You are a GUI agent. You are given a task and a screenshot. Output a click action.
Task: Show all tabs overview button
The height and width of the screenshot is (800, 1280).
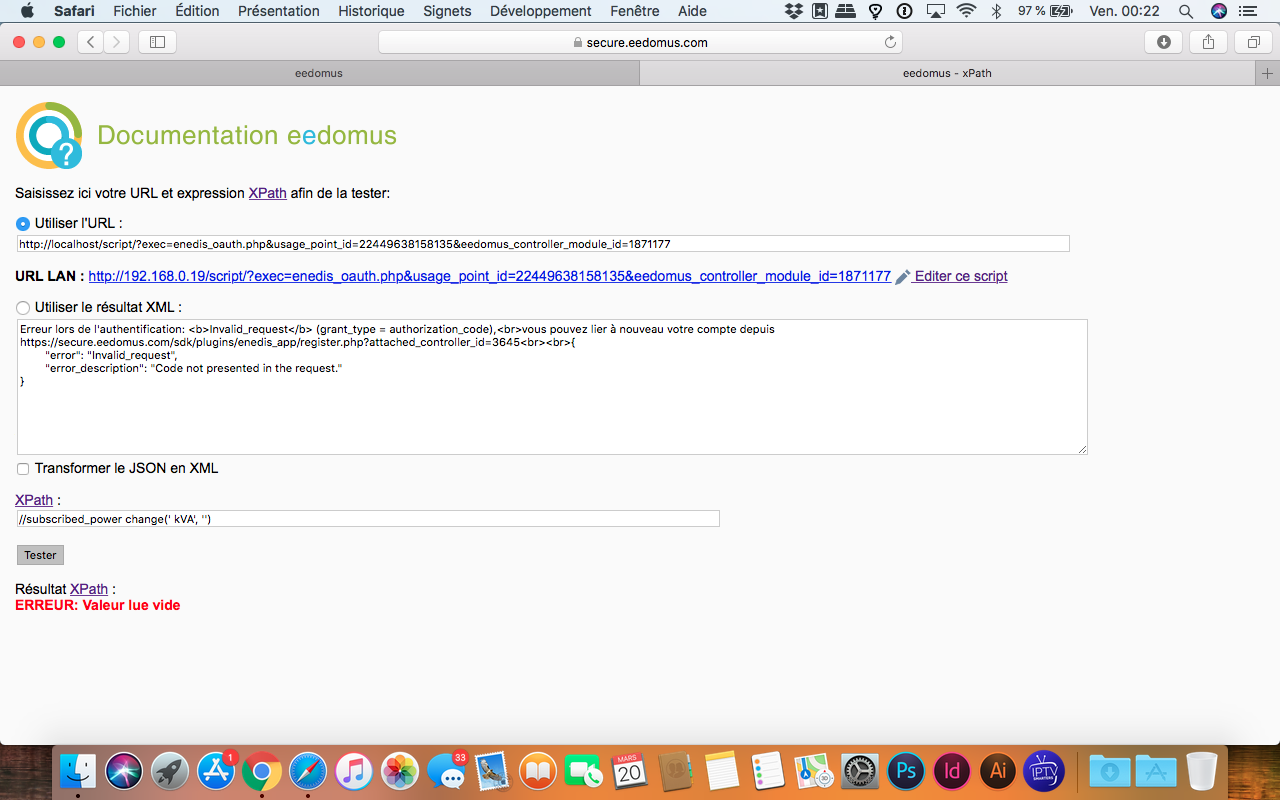point(1253,42)
